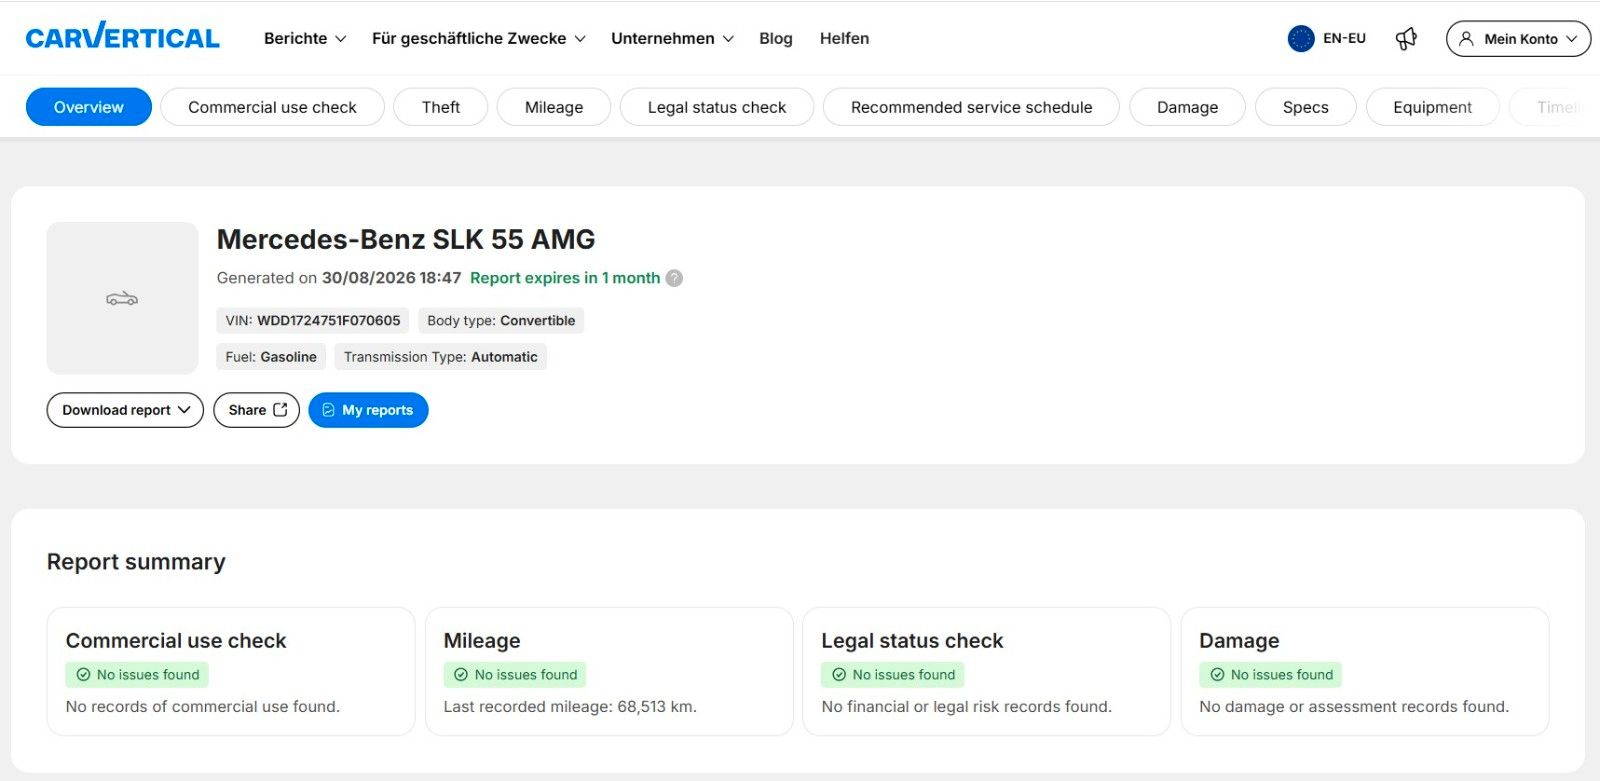1600x781 pixels.
Task: Click the VIN WDD1724751F070605 tag
Action: (313, 321)
